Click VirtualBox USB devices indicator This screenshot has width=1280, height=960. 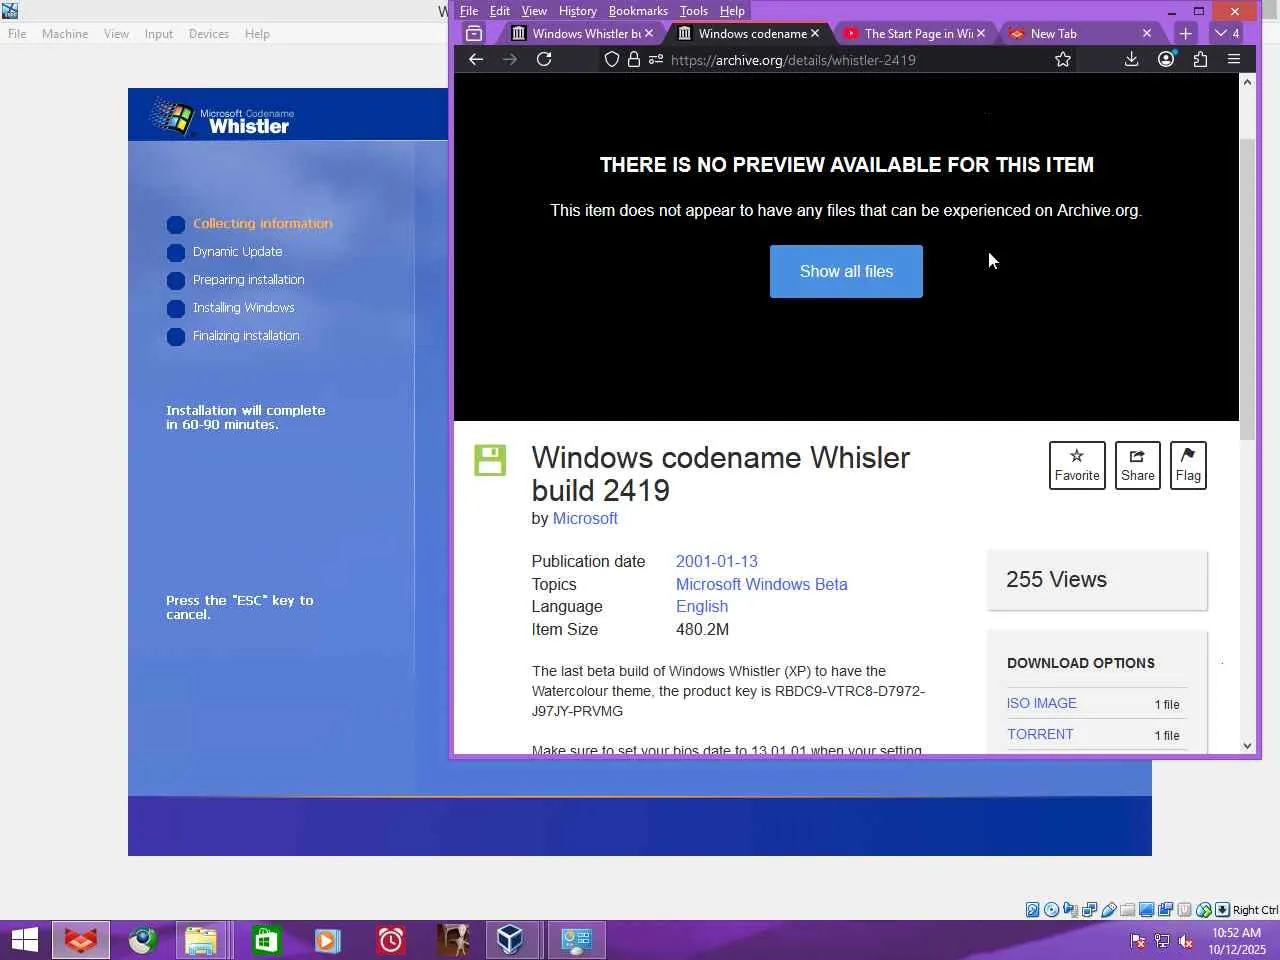(x=1109, y=910)
